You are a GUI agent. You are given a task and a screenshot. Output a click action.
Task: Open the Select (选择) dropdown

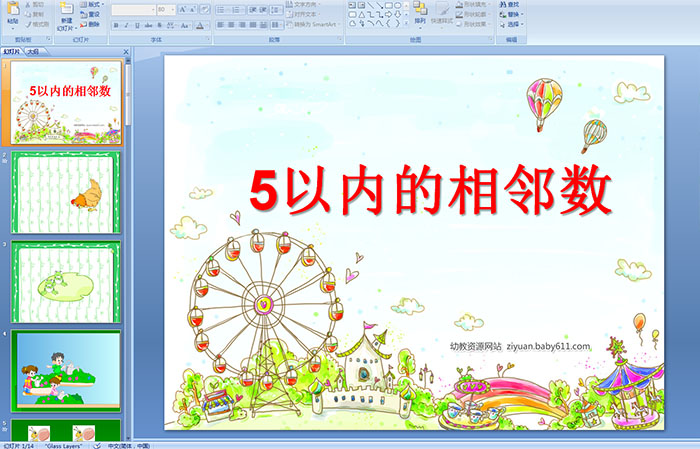(512, 24)
